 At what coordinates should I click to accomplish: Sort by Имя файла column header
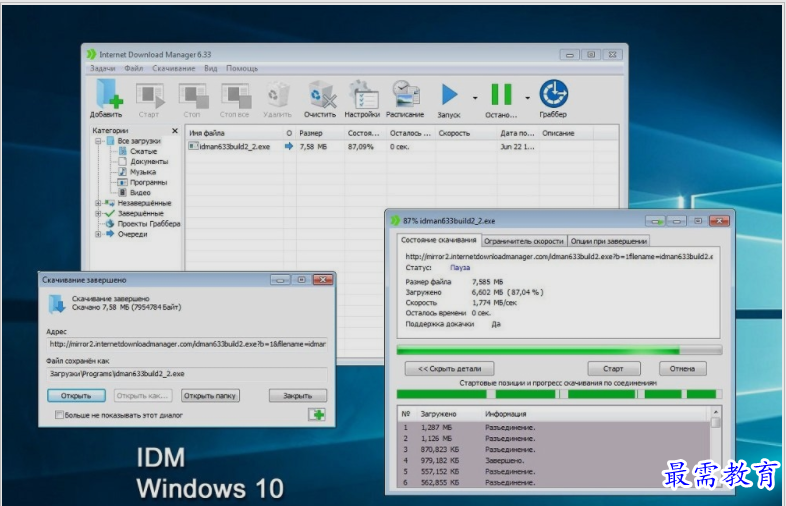click(234, 133)
